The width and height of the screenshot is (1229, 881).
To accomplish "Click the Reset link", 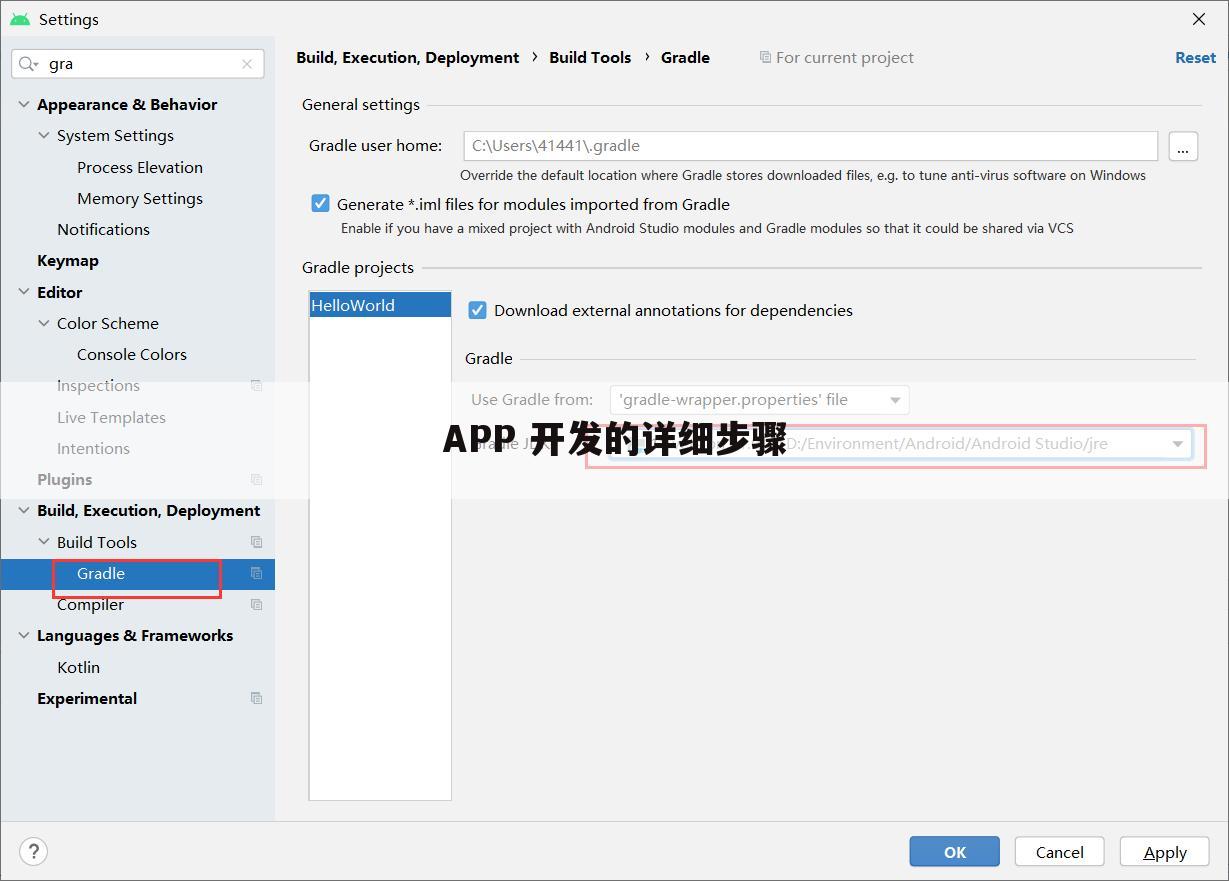I will pyautogui.click(x=1195, y=58).
